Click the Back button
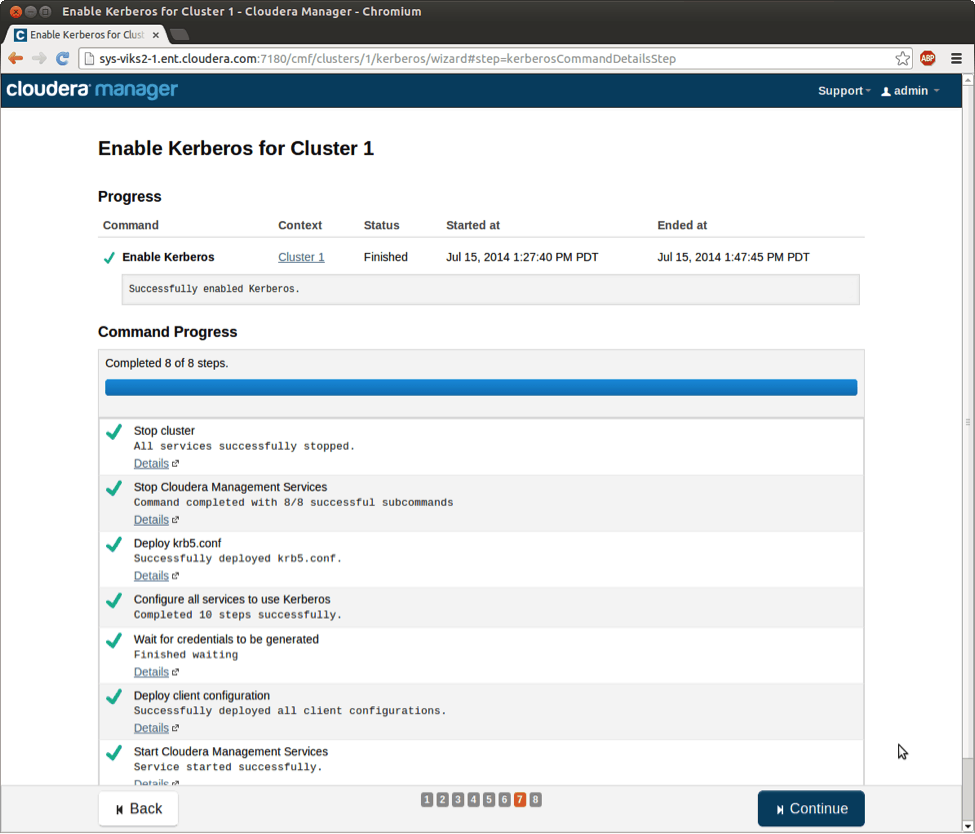 [138, 809]
